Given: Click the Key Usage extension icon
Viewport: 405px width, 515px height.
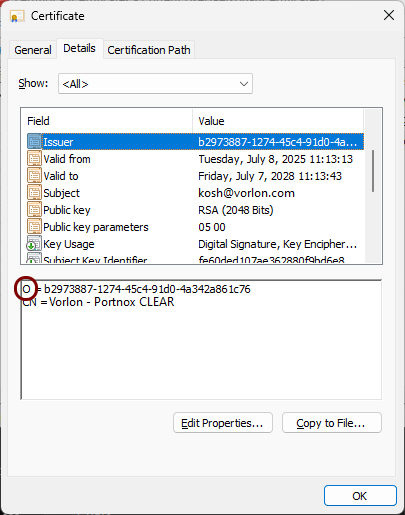Looking at the screenshot, I should [x=34, y=244].
